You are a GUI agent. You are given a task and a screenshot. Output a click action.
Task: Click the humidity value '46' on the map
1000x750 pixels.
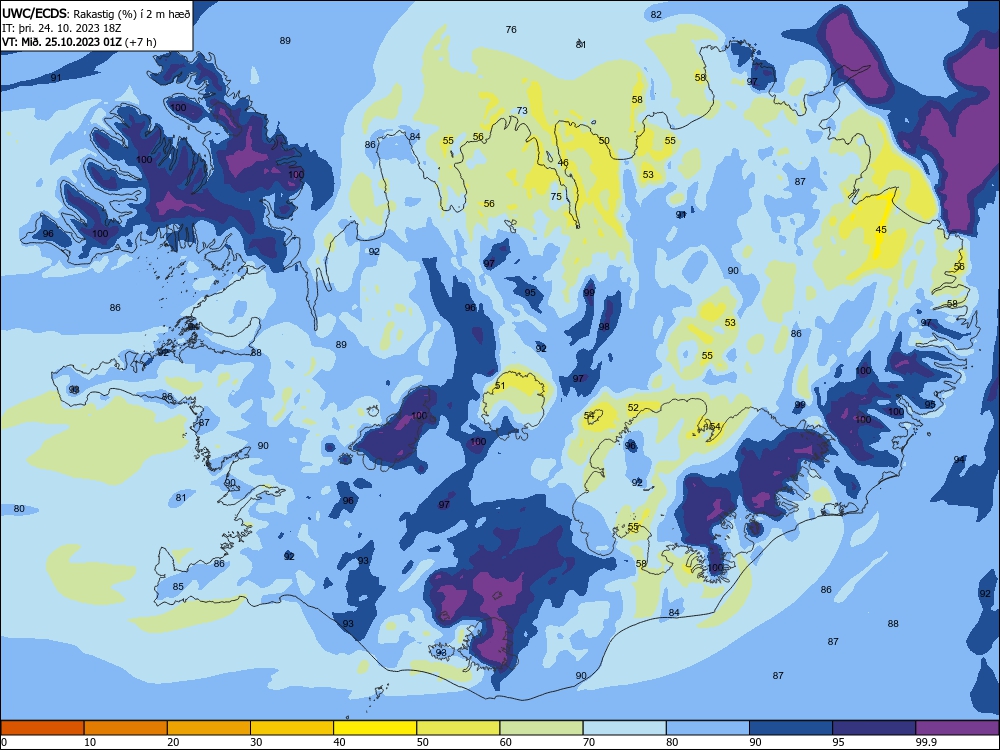tap(563, 163)
